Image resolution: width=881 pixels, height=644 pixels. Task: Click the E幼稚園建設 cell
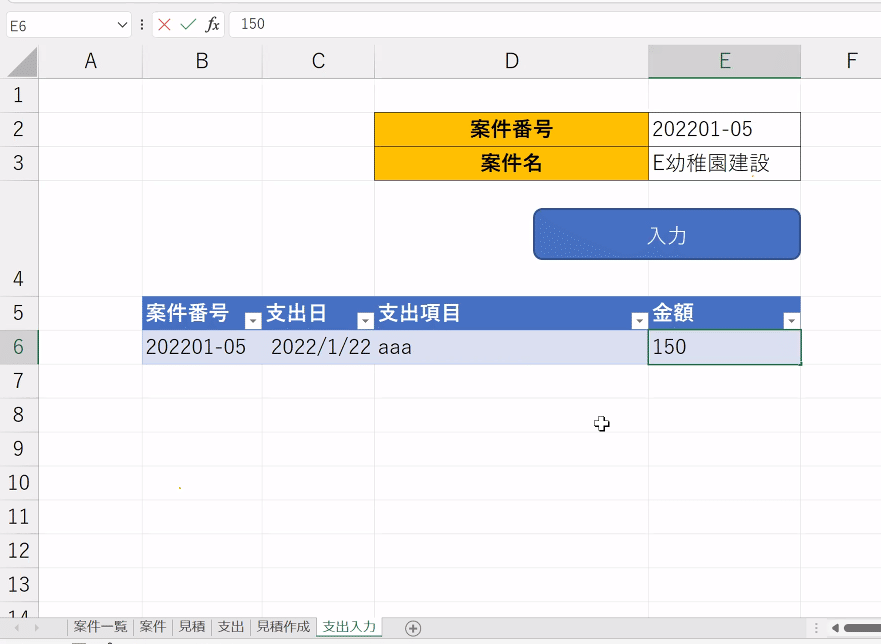pos(724,164)
